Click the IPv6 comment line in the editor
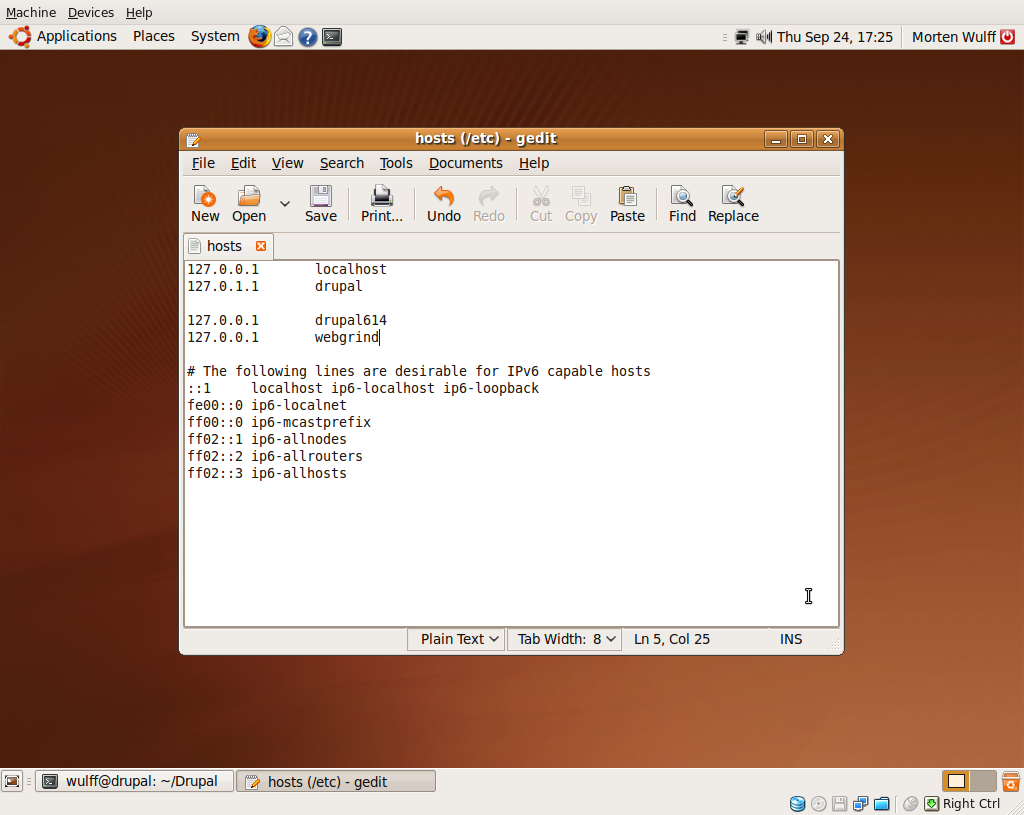 click(x=419, y=372)
